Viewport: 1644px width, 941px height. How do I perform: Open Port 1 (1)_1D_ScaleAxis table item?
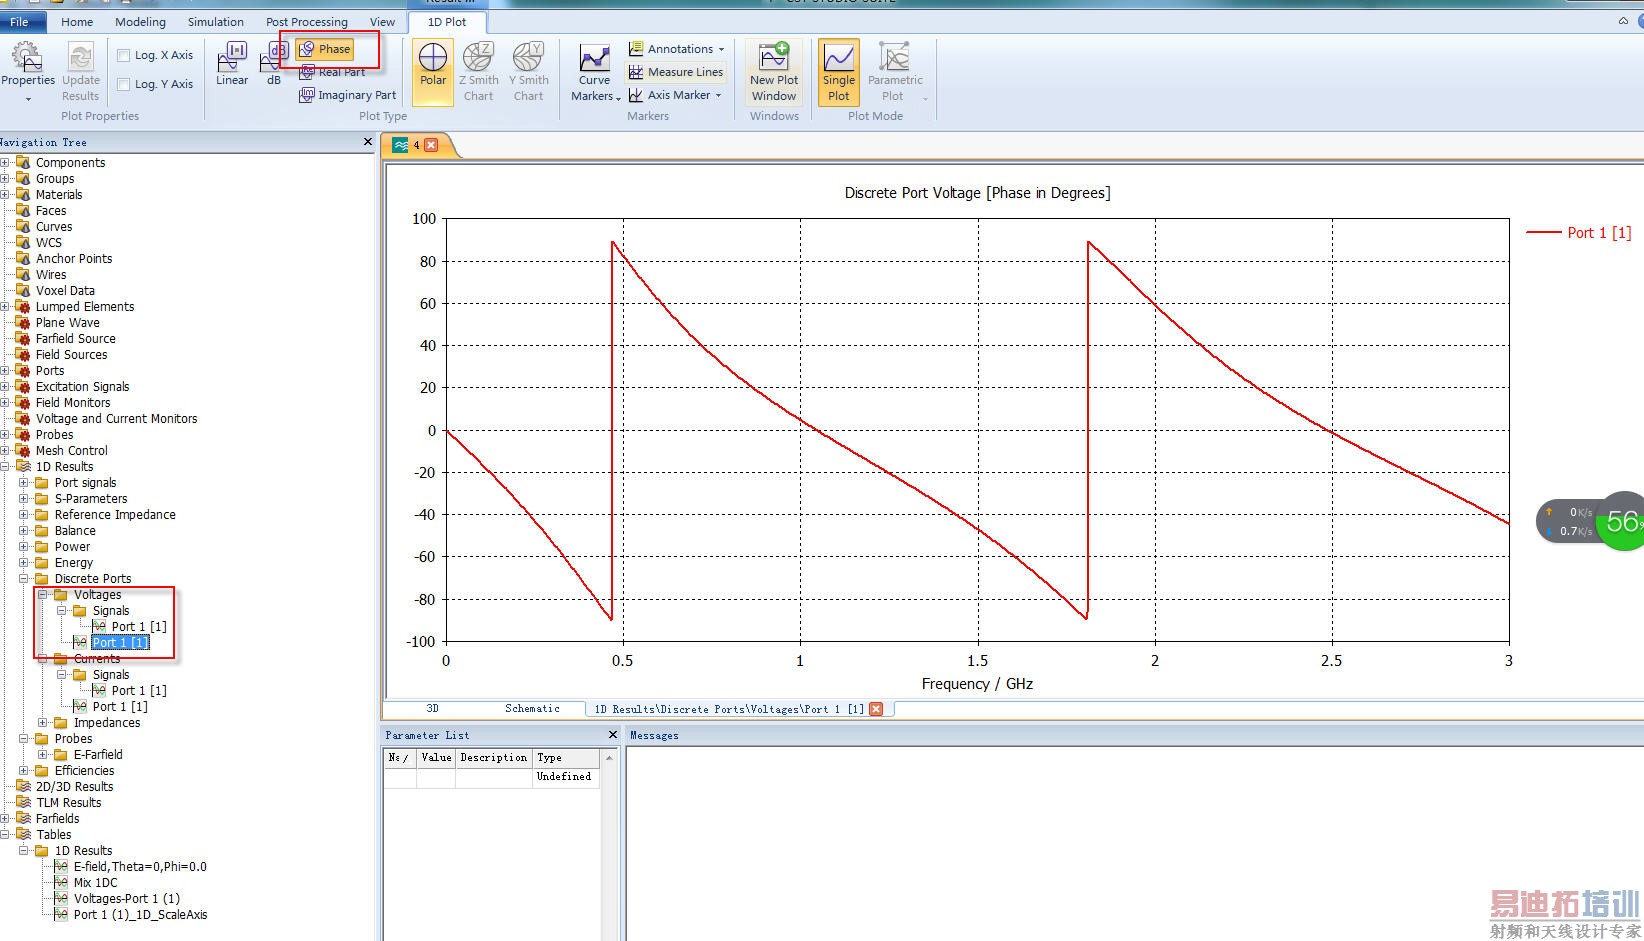coord(140,915)
